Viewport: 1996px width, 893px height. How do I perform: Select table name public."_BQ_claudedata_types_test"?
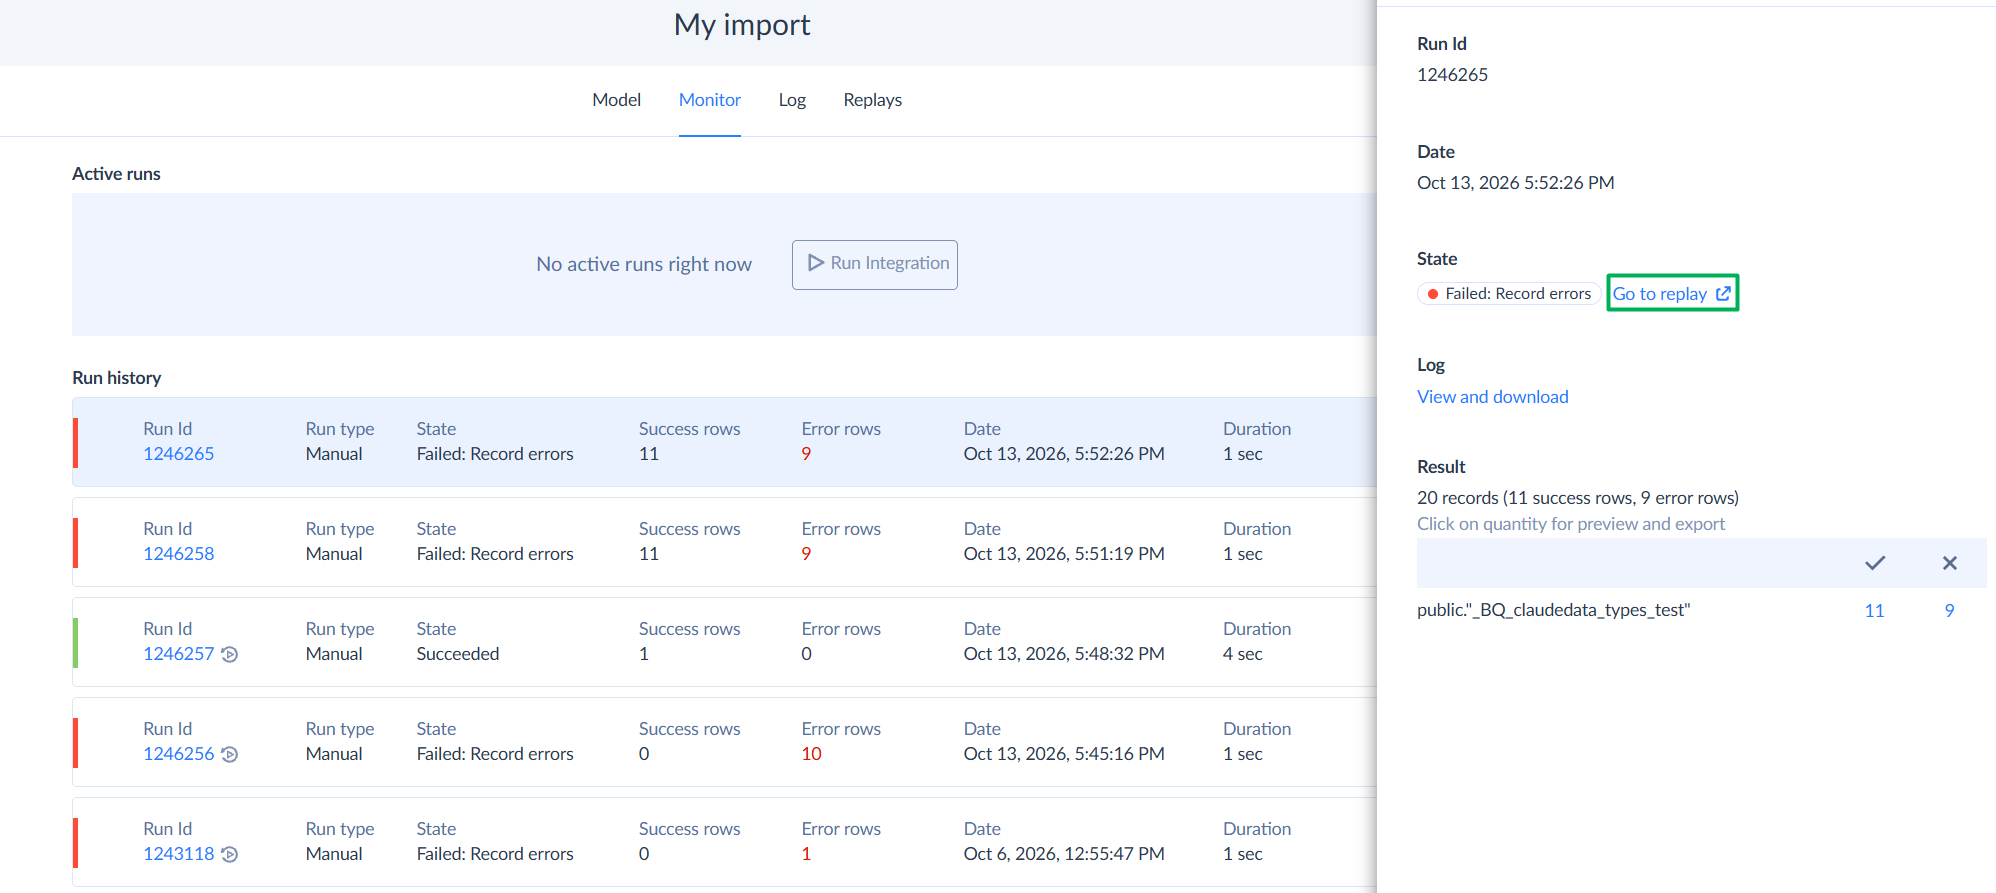(x=1554, y=610)
